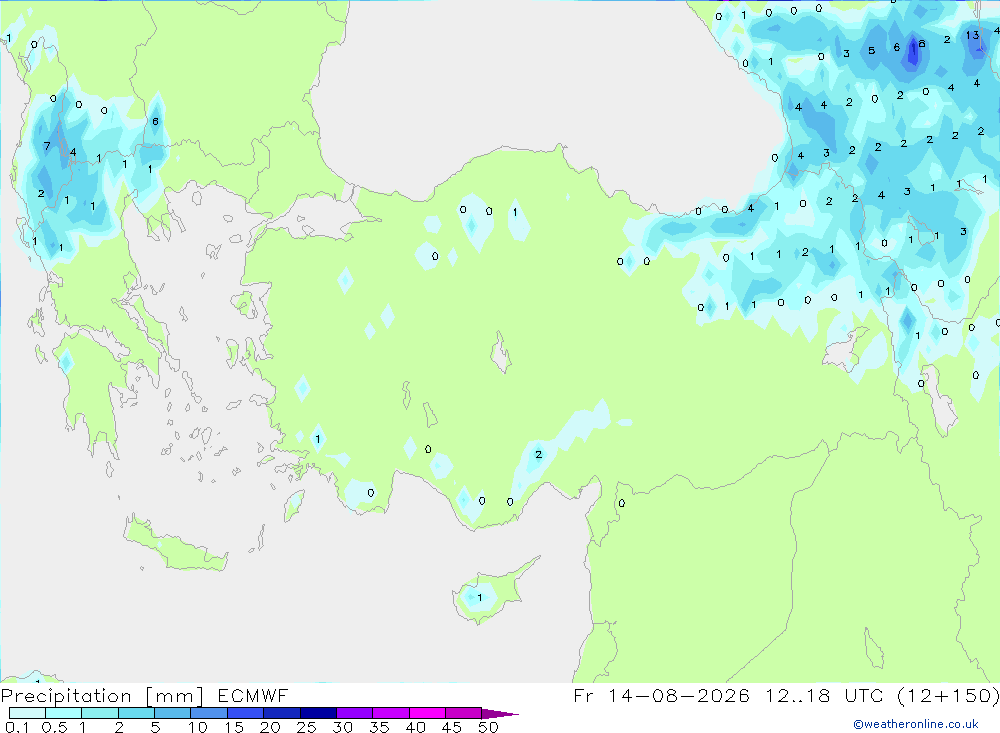Image resolution: width=1000 pixels, height=733 pixels.
Task: Click the '13' rainfall value on the map
Action: pyautogui.click(x=972, y=35)
